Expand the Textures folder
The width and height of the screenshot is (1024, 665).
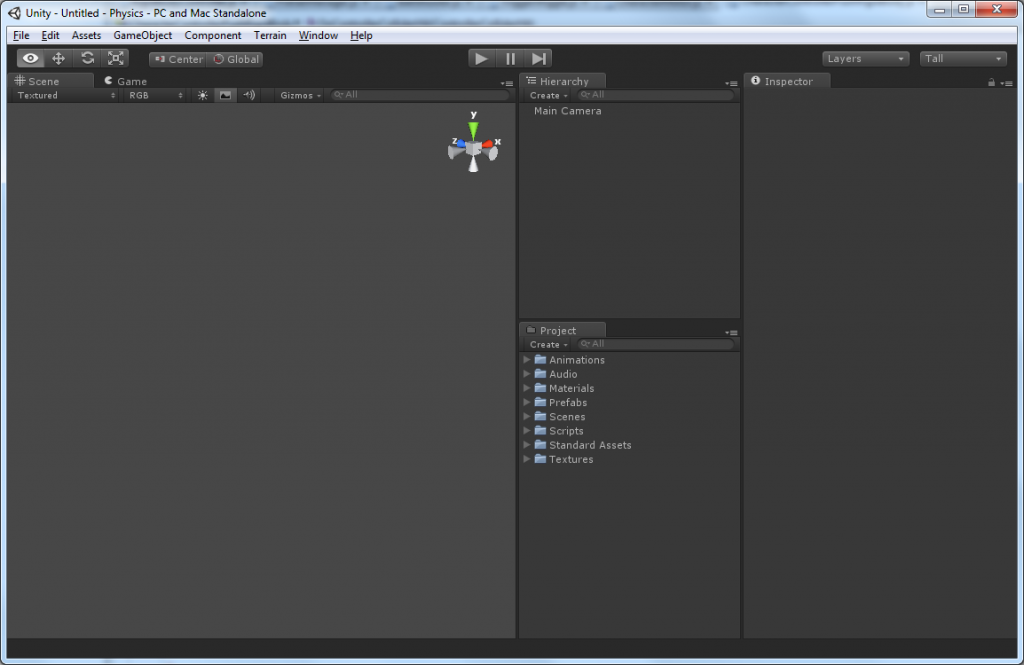[x=527, y=459]
